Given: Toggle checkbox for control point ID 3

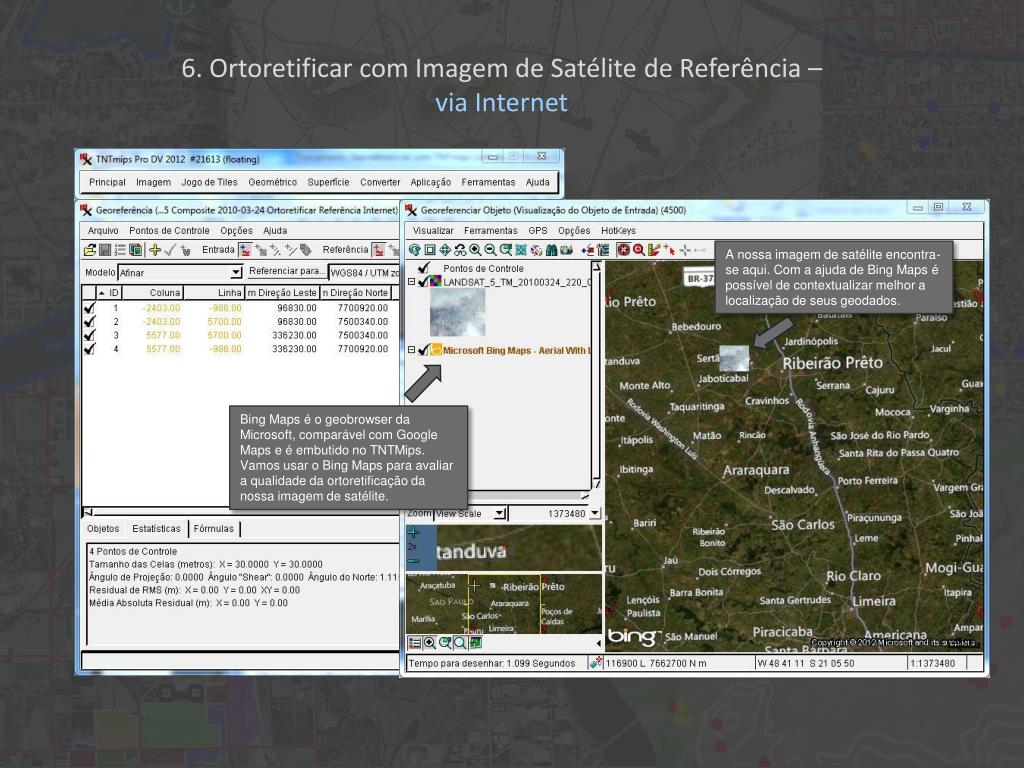Looking at the screenshot, I should click(x=90, y=335).
